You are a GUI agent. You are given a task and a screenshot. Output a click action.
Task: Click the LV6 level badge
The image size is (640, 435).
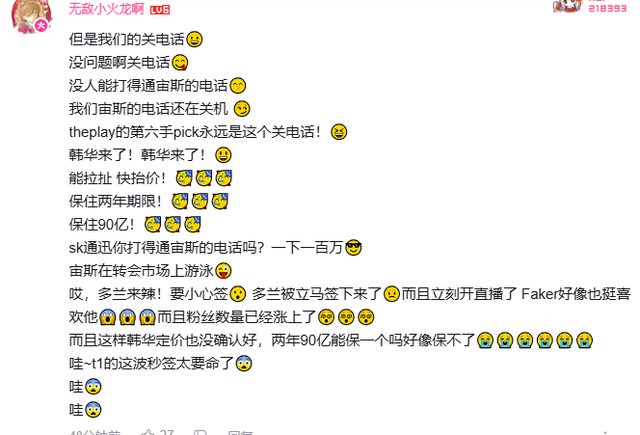click(160, 10)
